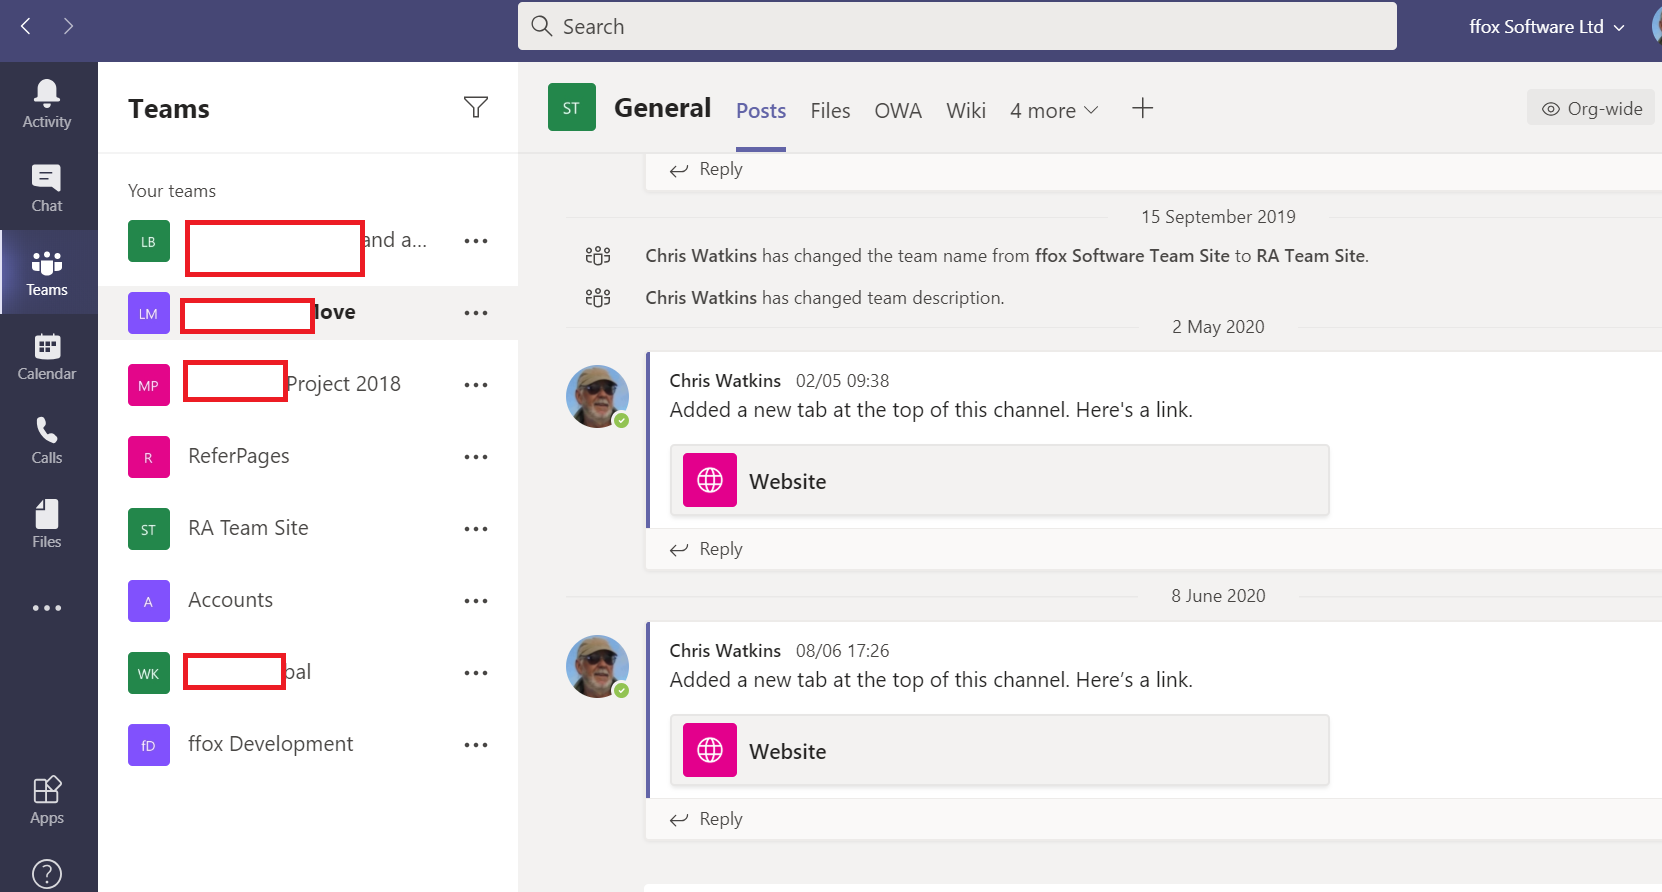The image size is (1662, 892).
Task: Open more options for the LM team
Action: pos(476,313)
